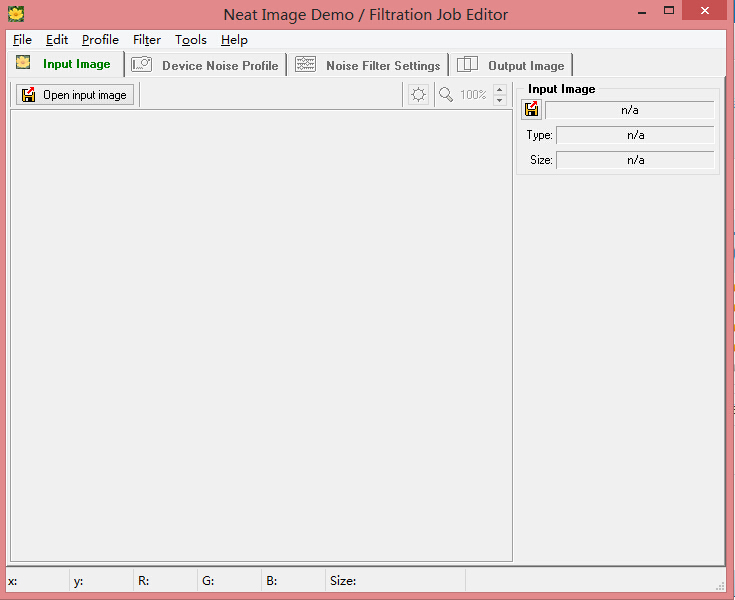Click the Size n/a field in panel
The width and height of the screenshot is (735, 600).
[x=635, y=160]
